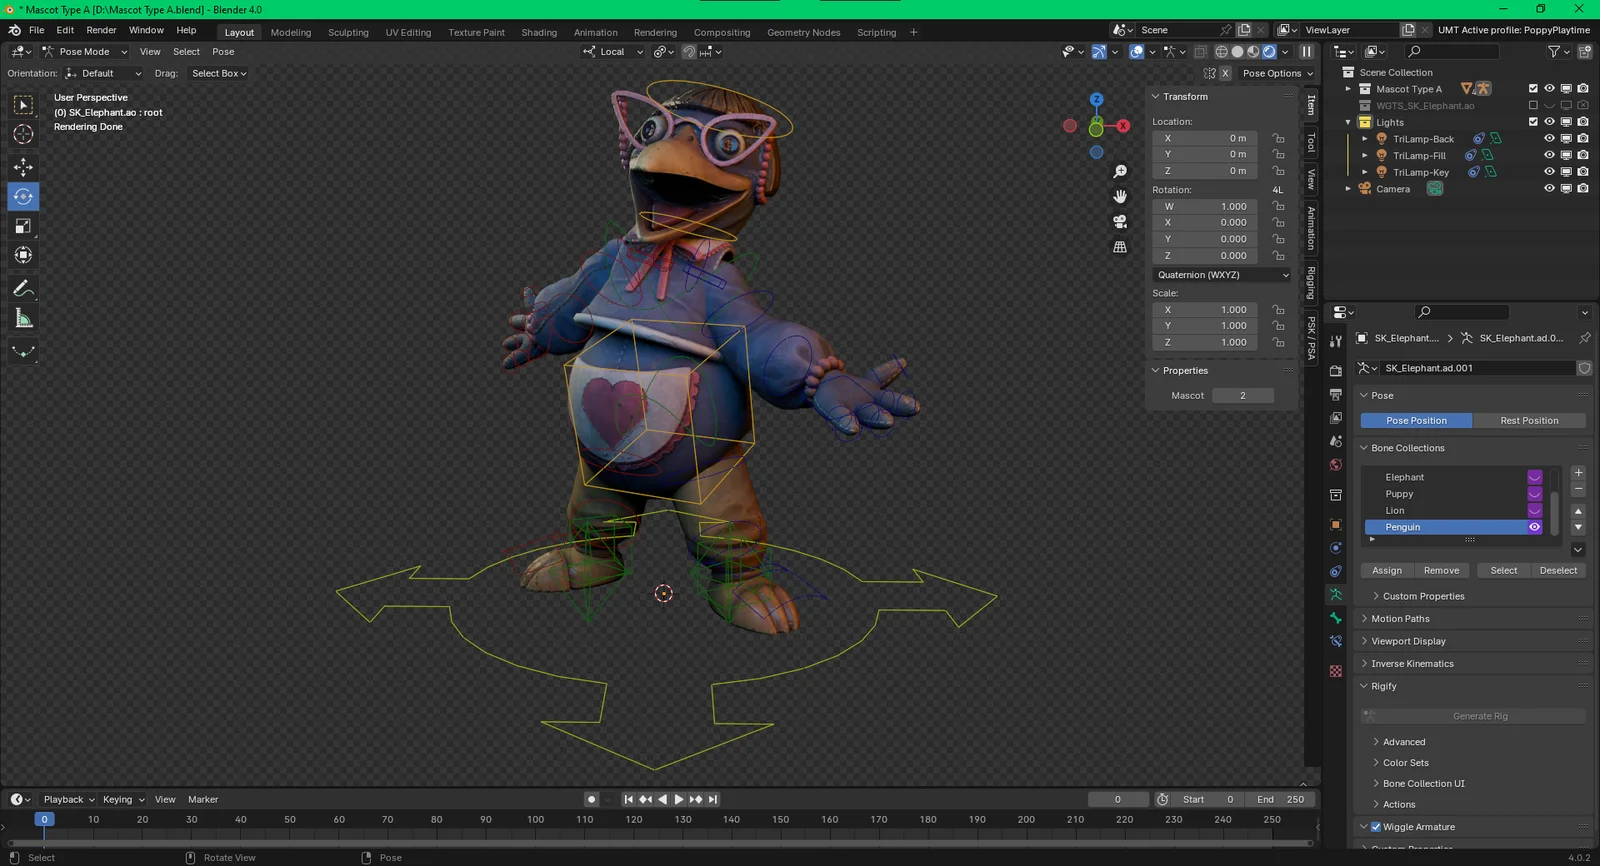Image resolution: width=1600 pixels, height=866 pixels.
Task: Open the Playback dropdown in timeline
Action: pos(68,800)
